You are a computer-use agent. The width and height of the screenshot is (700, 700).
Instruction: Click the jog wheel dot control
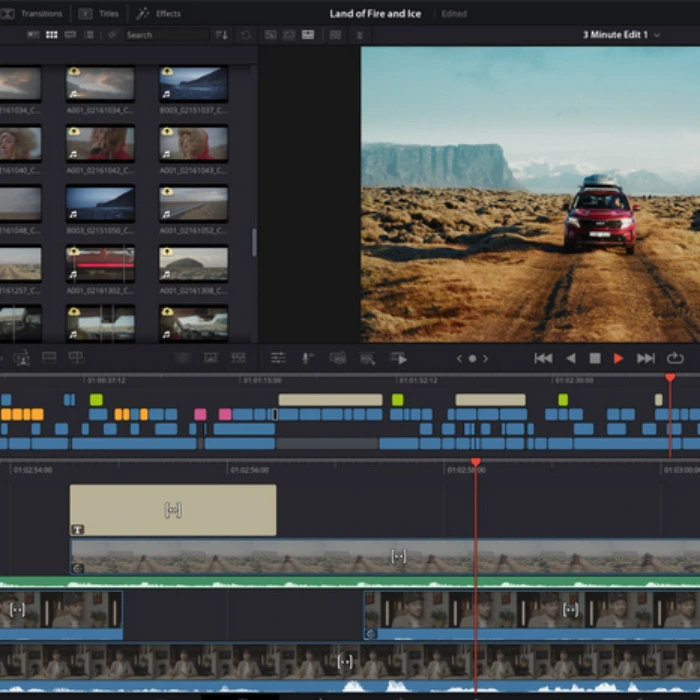tap(472, 358)
